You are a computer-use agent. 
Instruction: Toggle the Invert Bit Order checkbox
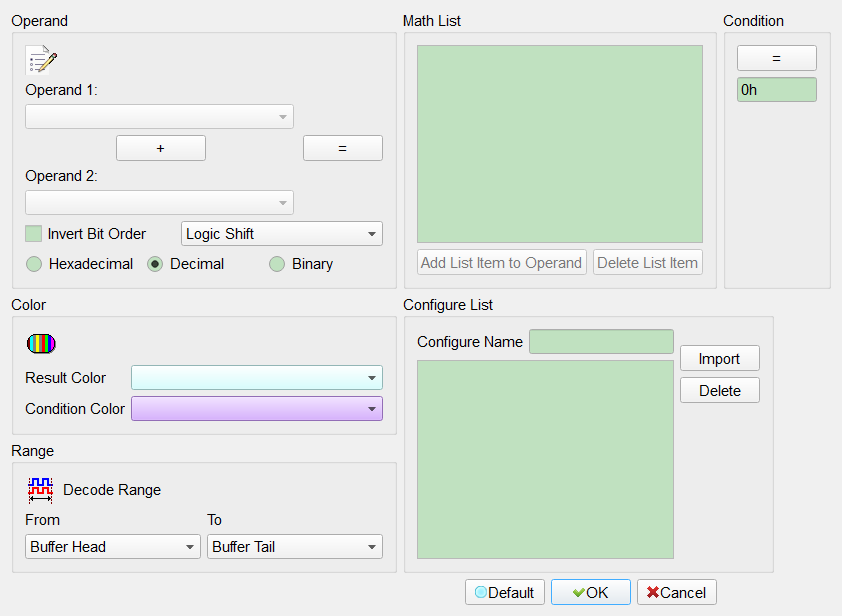point(33,234)
